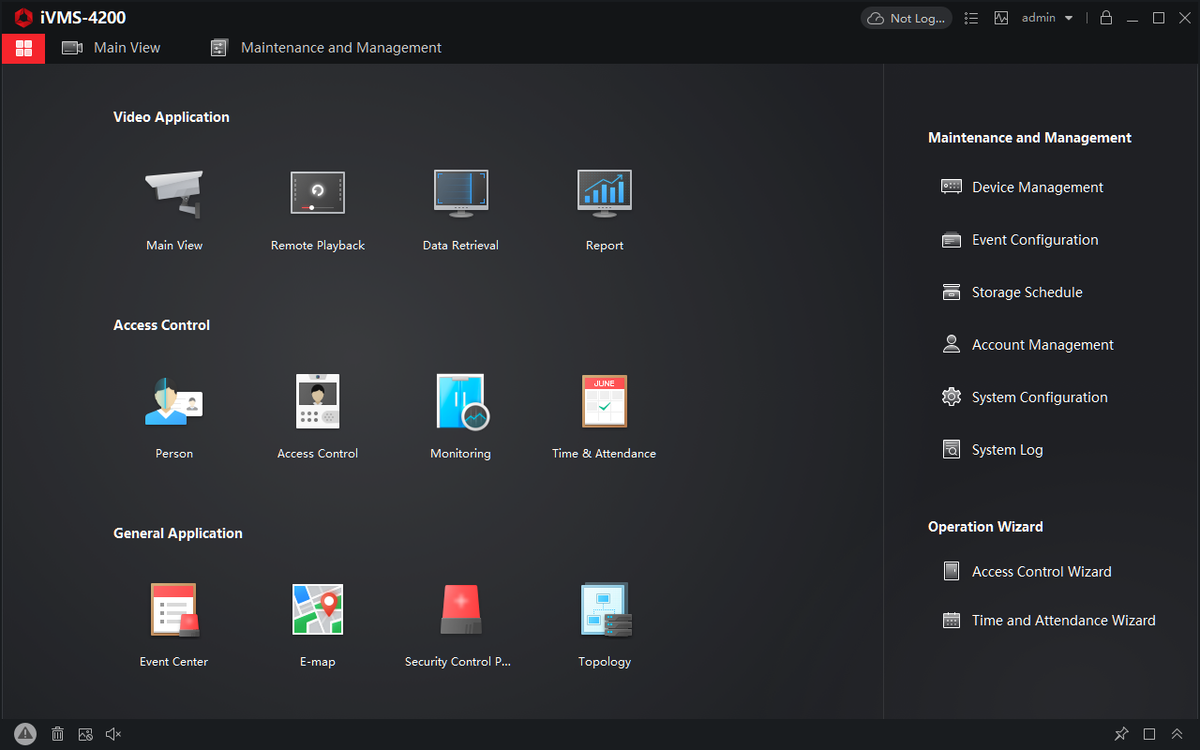Click the Device Management icon

951,187
